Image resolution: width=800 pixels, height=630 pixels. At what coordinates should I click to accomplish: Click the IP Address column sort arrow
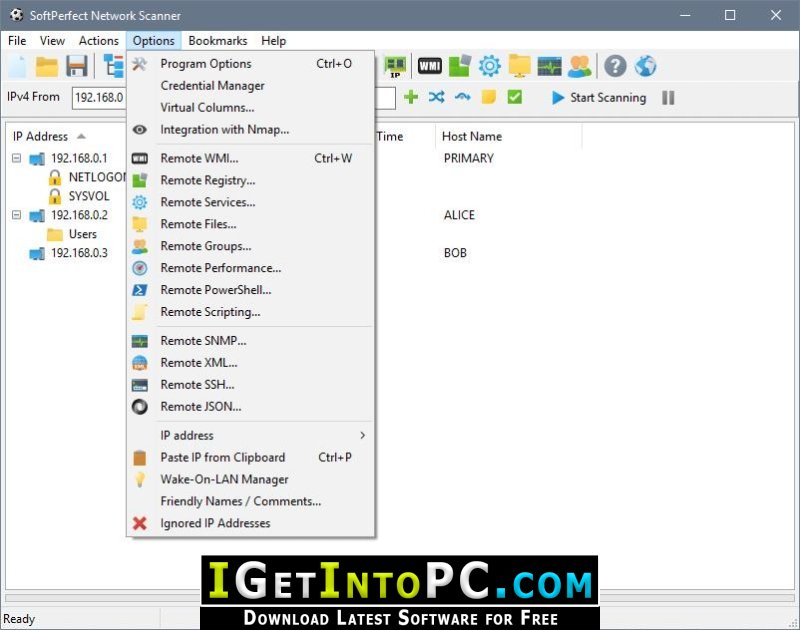click(x=81, y=136)
